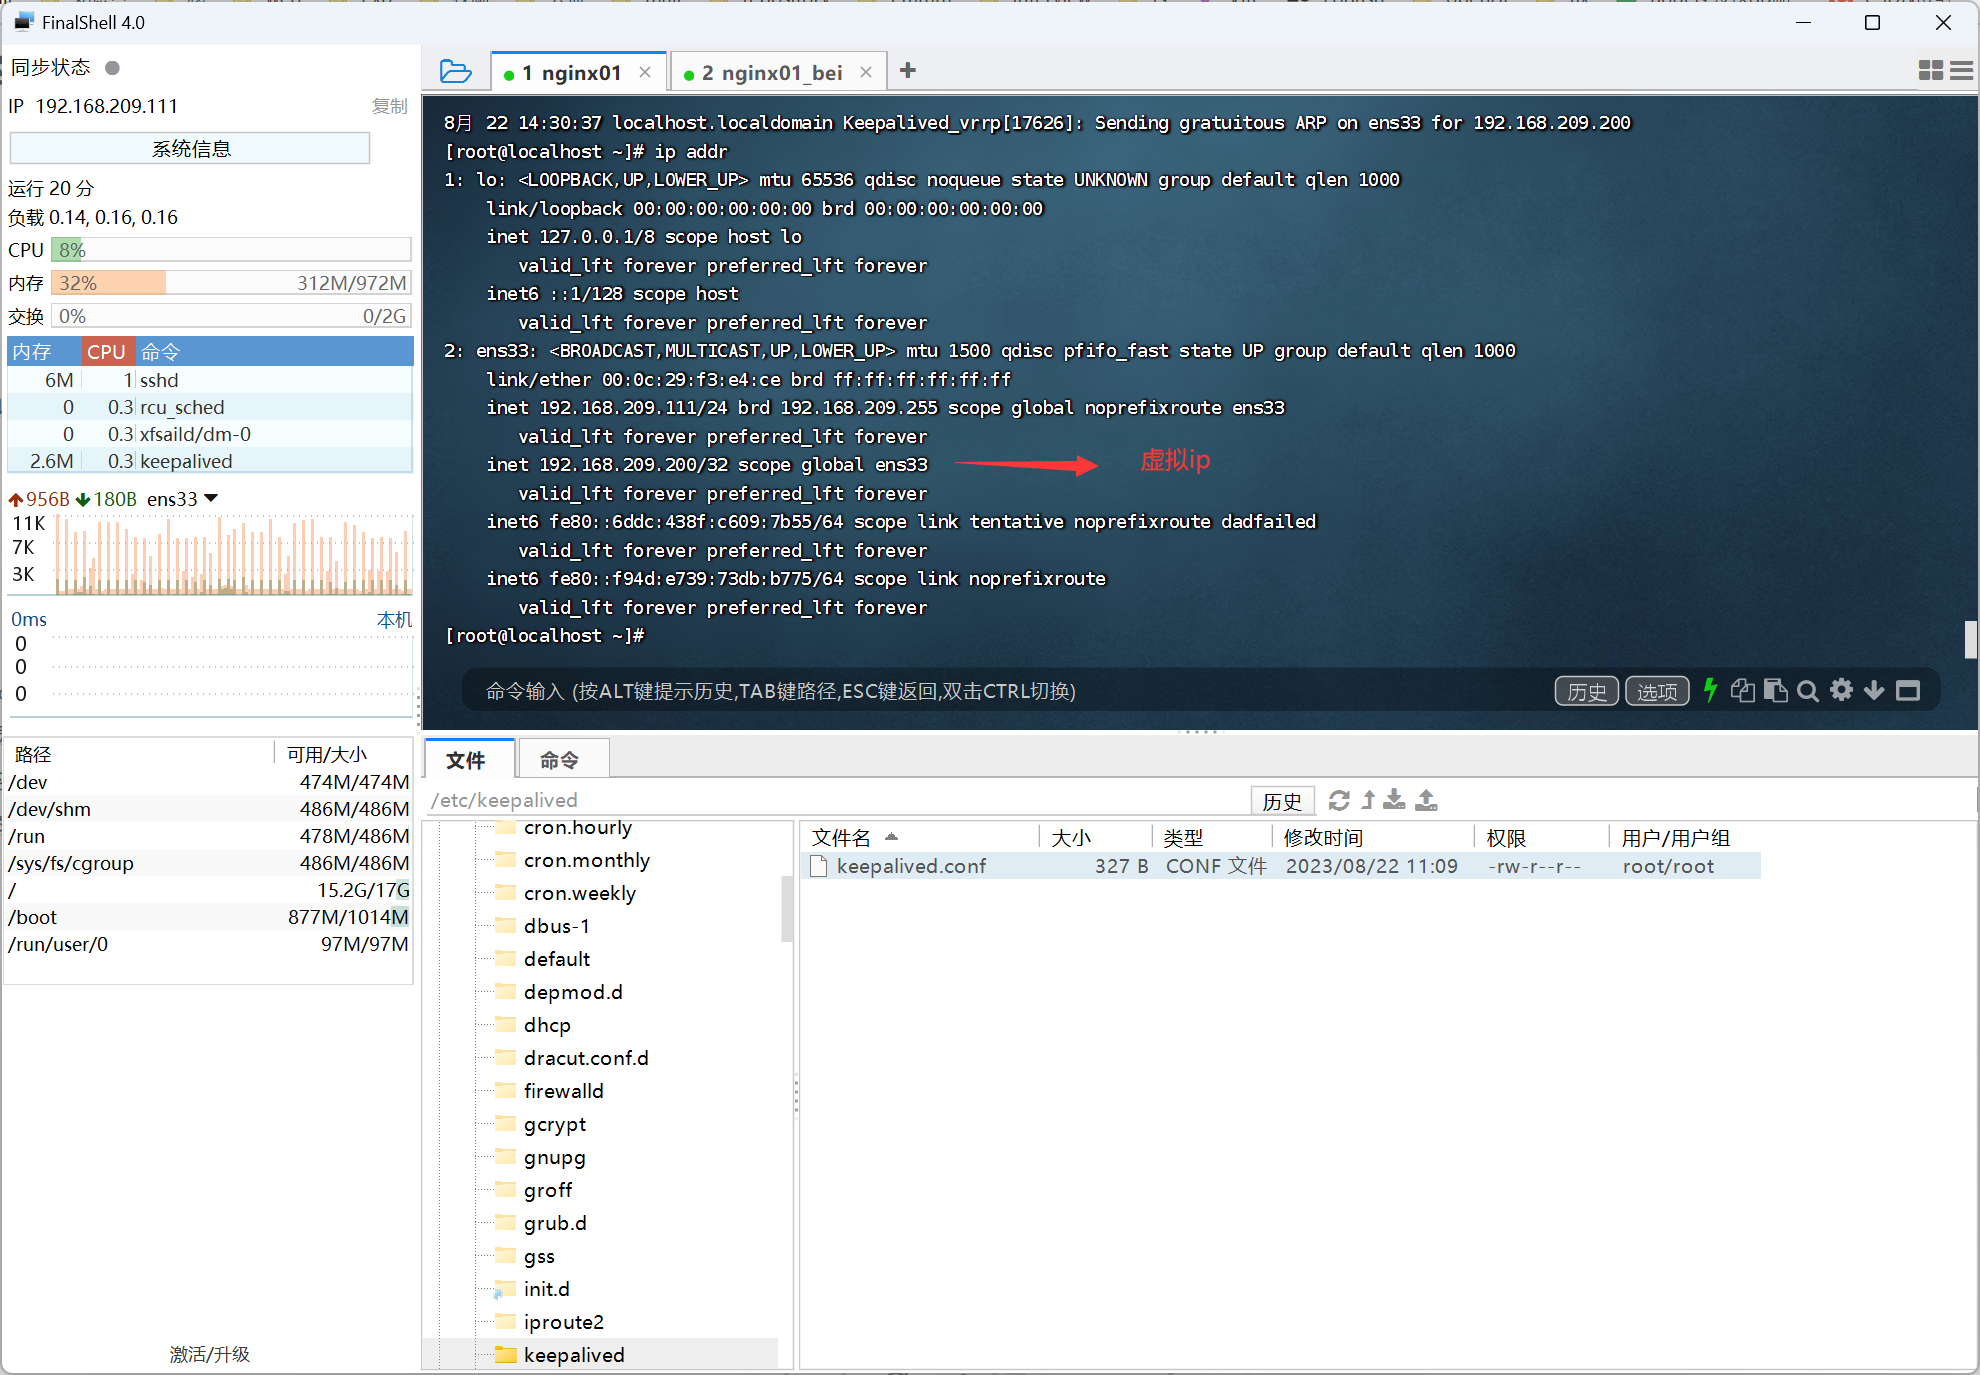Click the scroll-to-bottom down arrow icon

tap(1874, 690)
